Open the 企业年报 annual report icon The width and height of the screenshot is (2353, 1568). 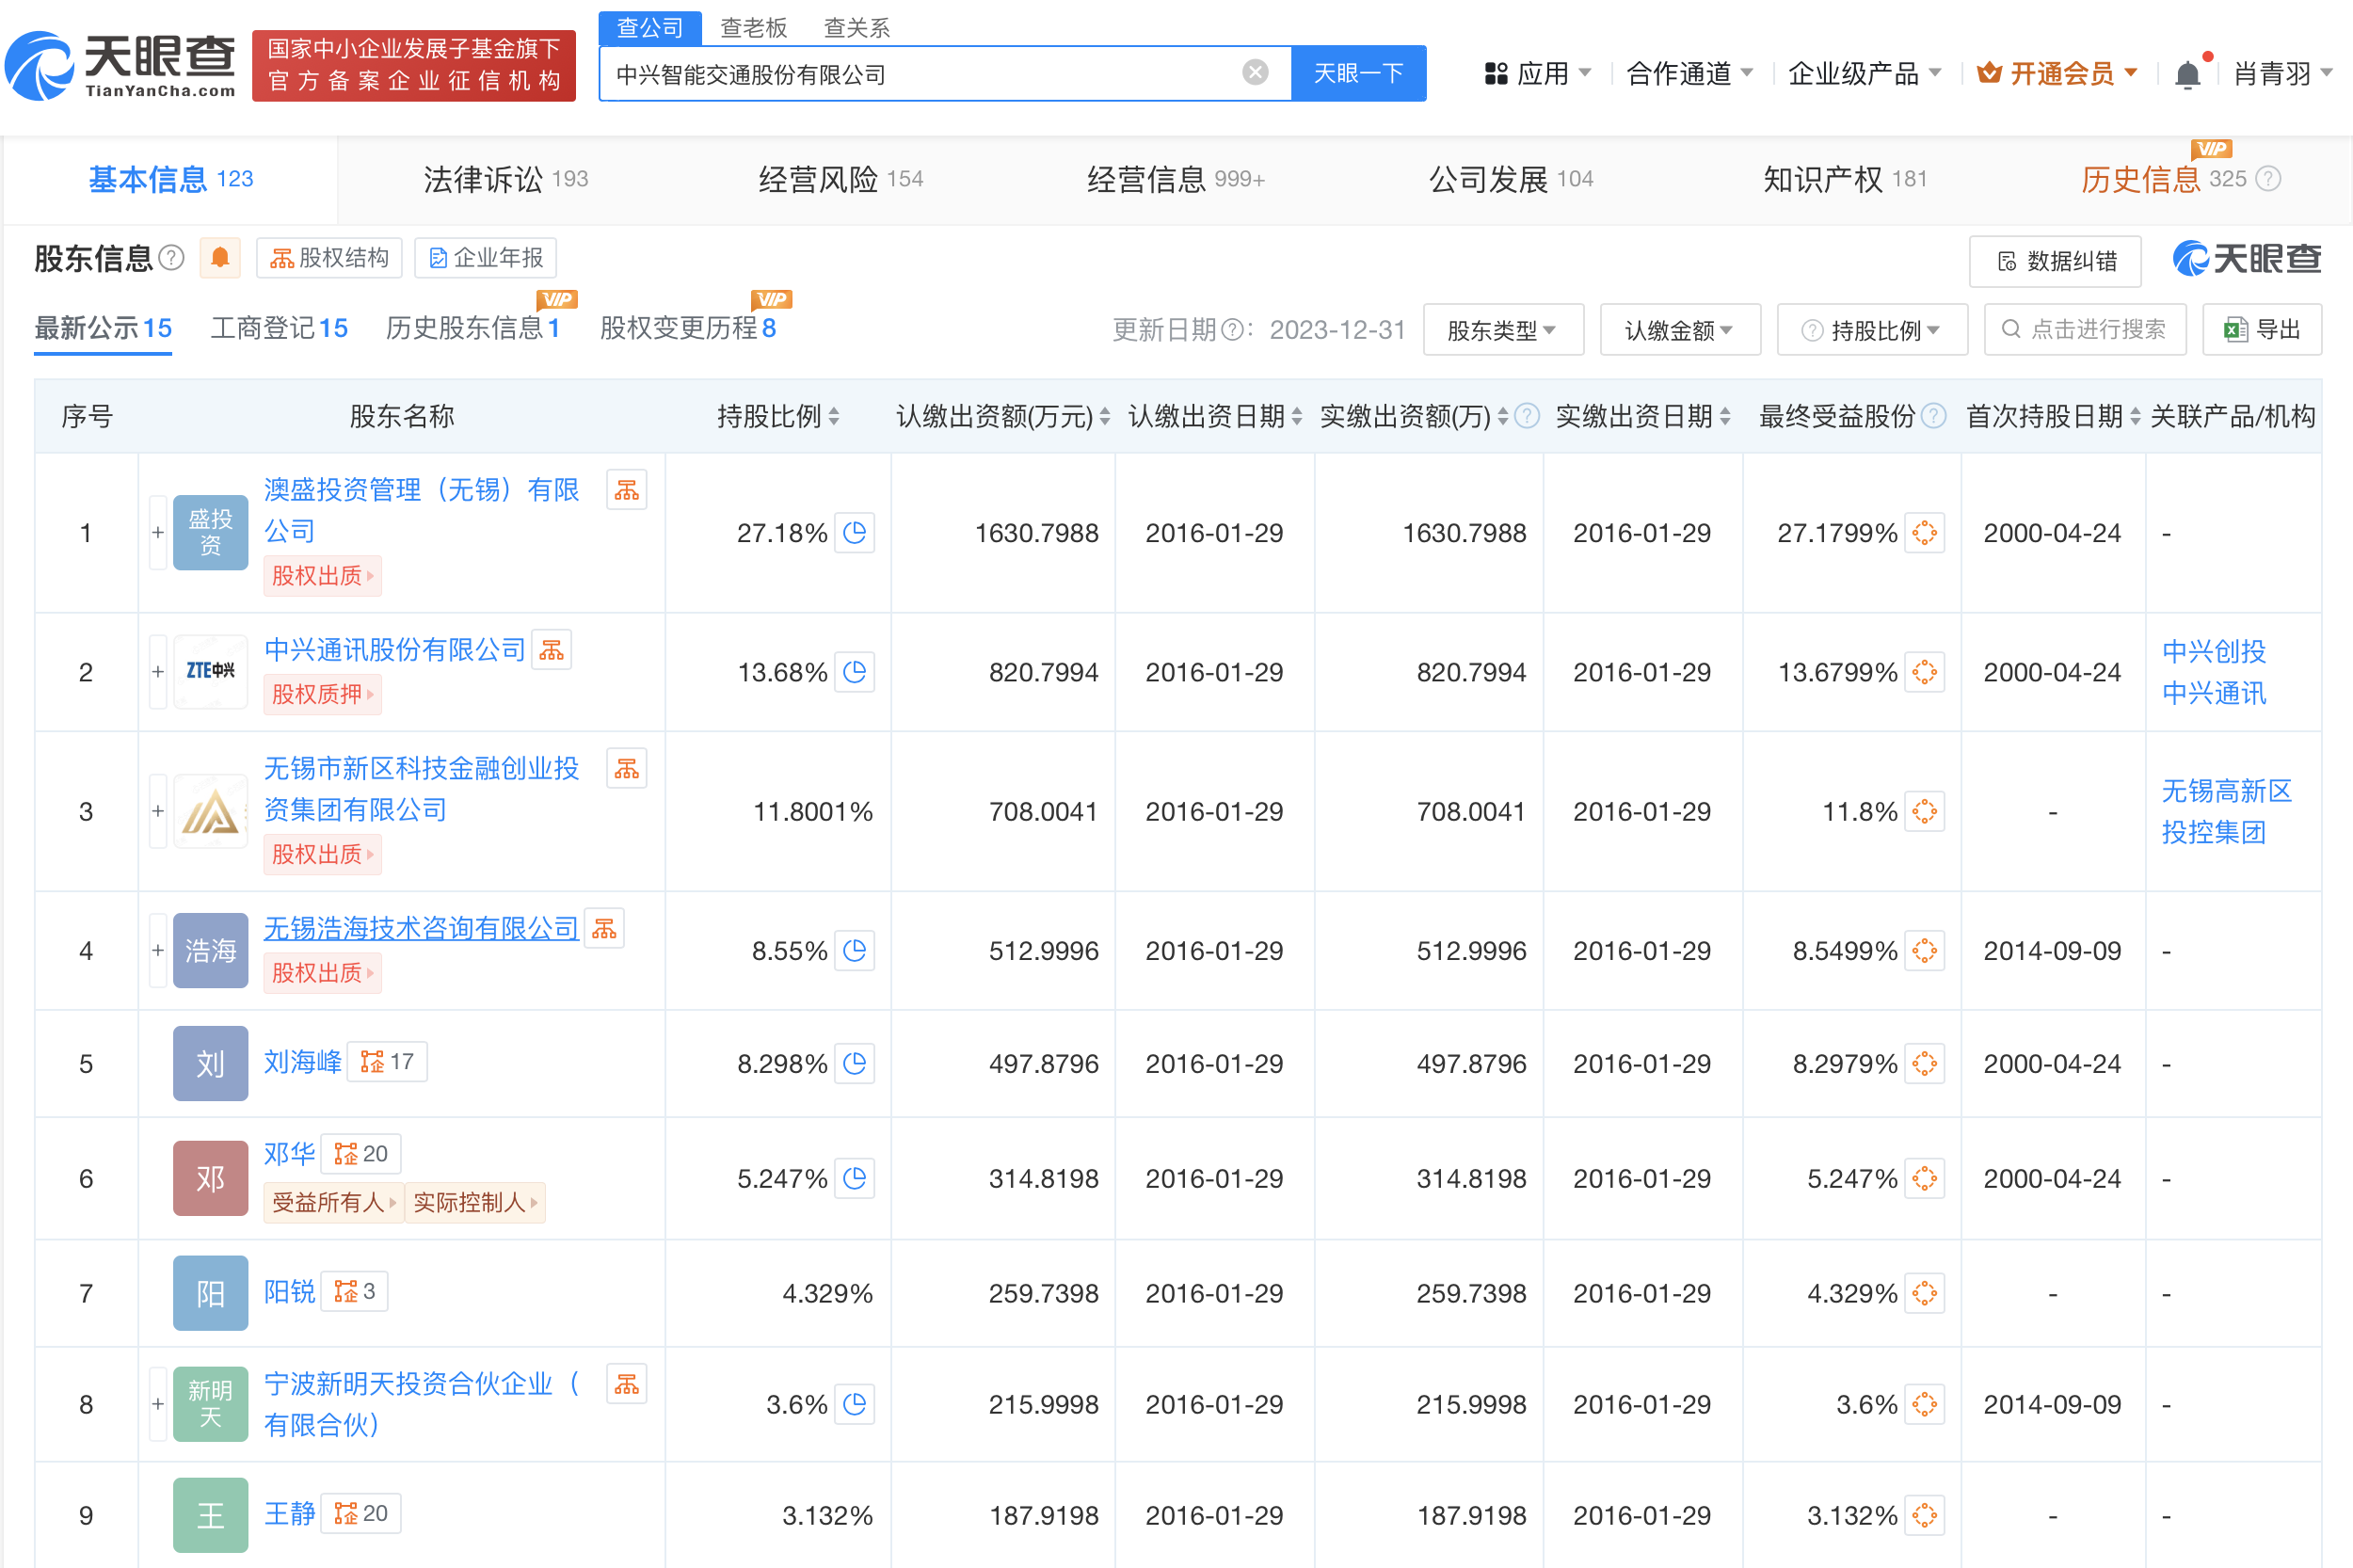point(485,257)
